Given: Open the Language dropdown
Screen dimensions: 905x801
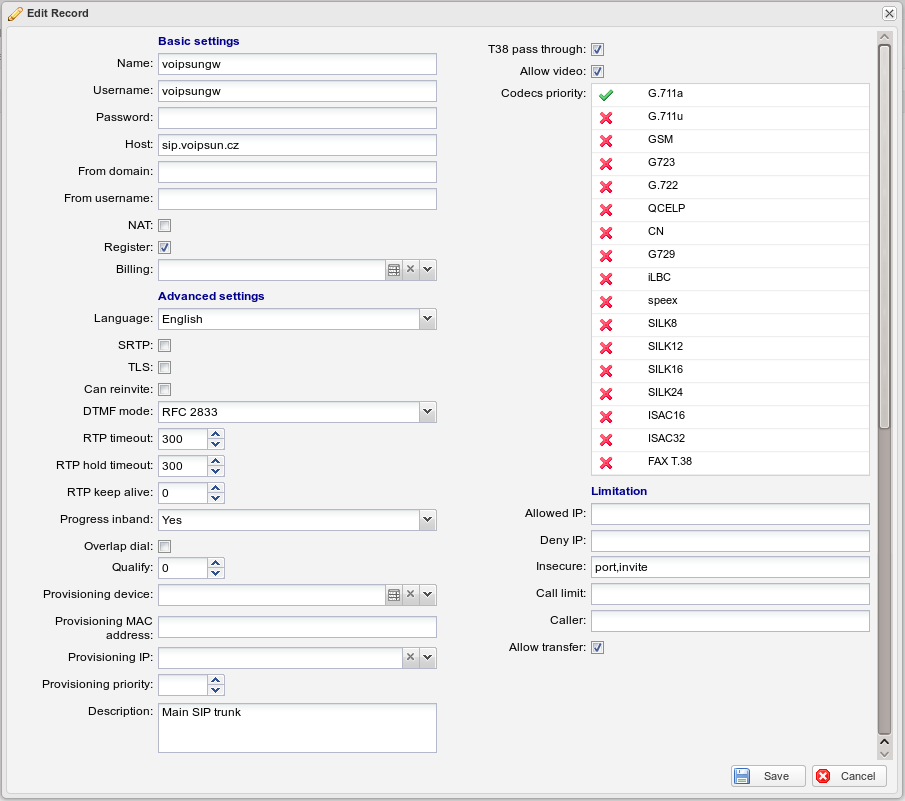Looking at the screenshot, I should click(428, 319).
